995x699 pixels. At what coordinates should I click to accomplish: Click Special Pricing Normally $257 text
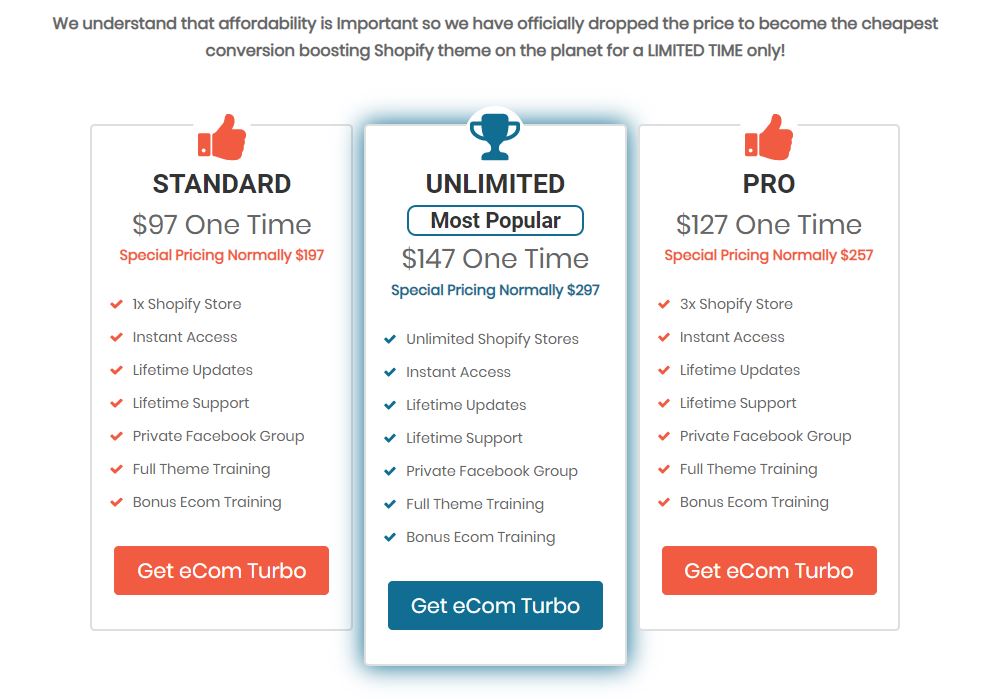click(x=768, y=255)
